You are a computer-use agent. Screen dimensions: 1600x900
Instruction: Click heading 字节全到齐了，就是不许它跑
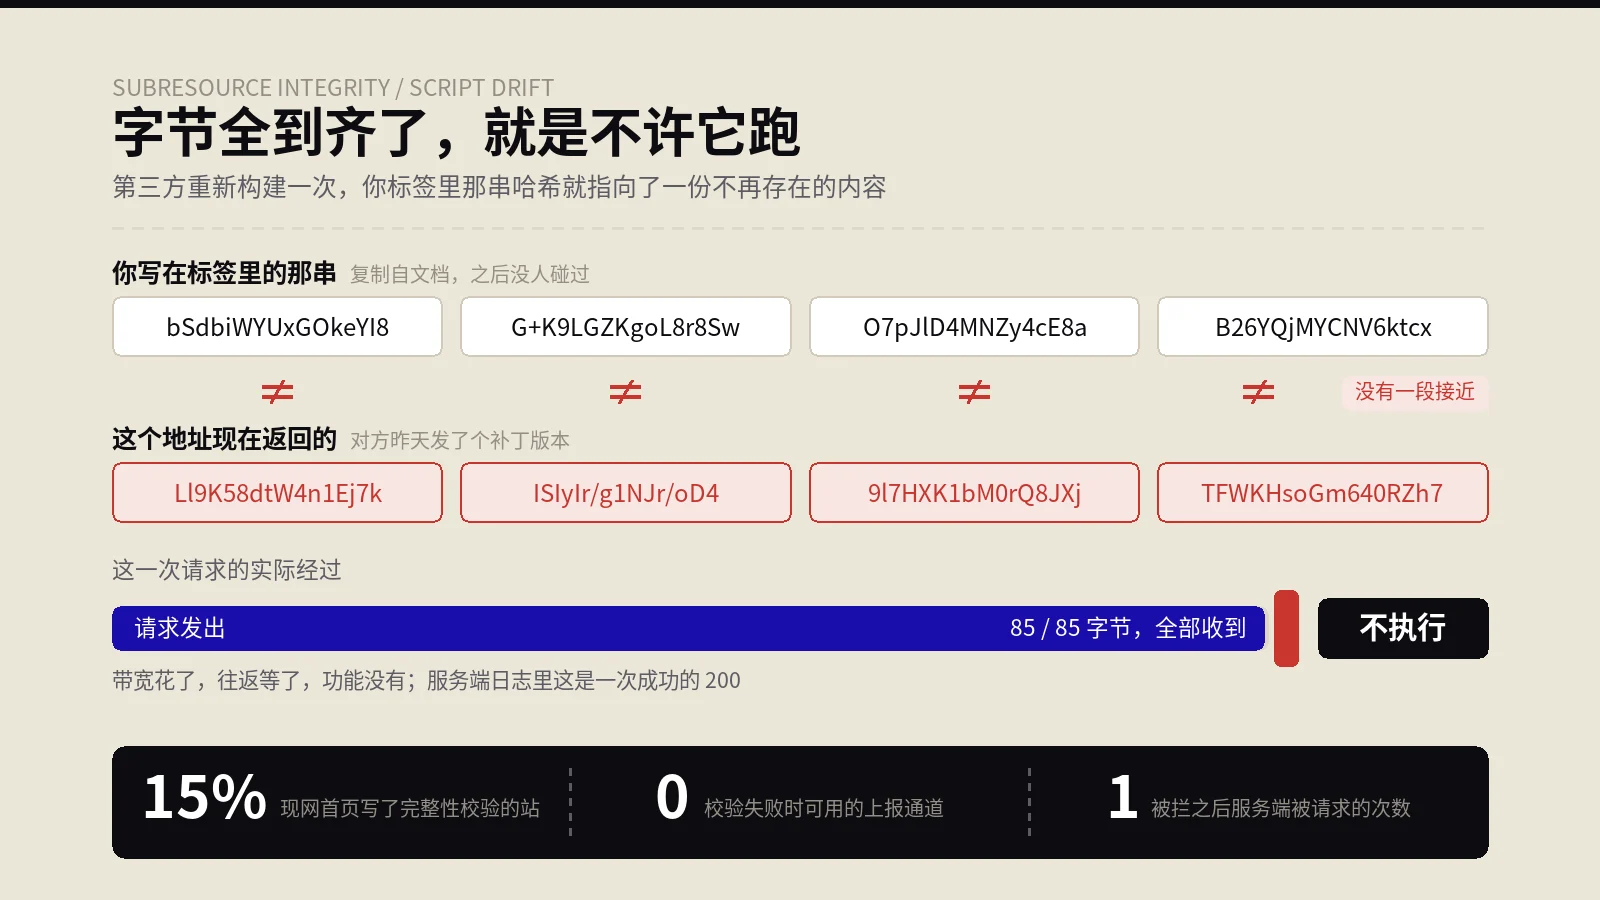456,133
